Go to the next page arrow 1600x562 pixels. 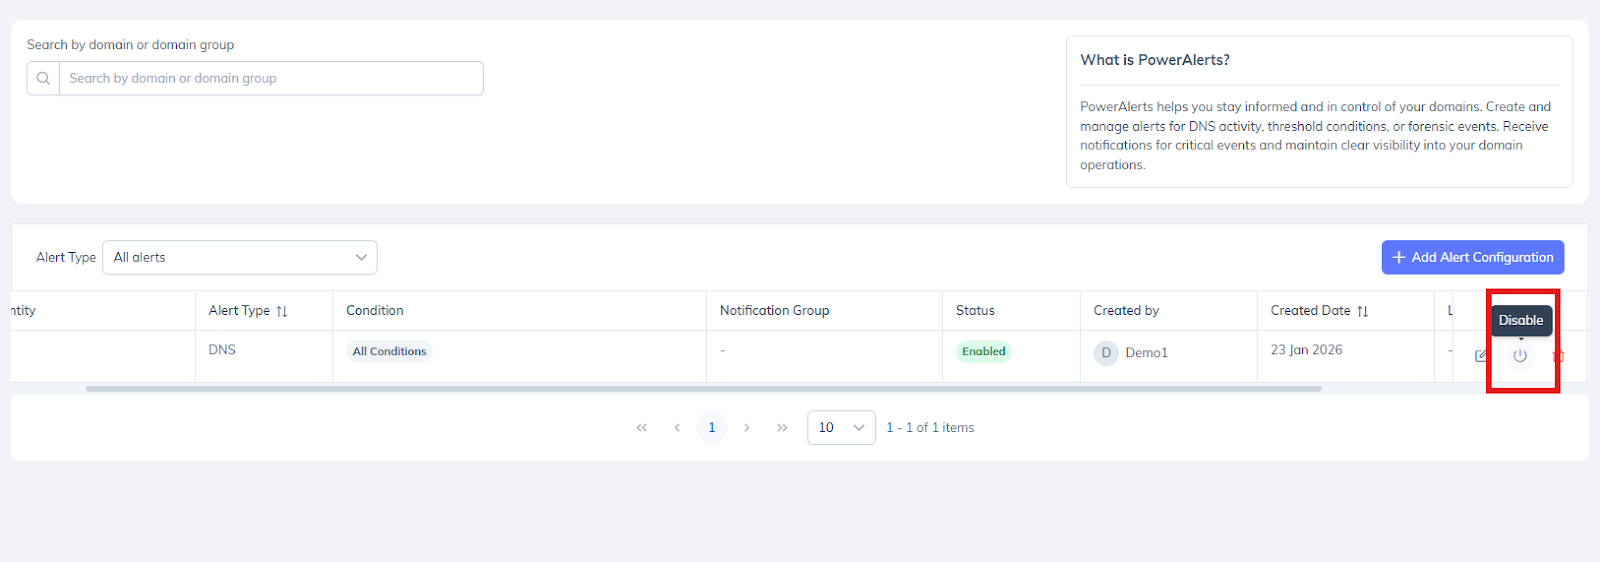point(746,427)
